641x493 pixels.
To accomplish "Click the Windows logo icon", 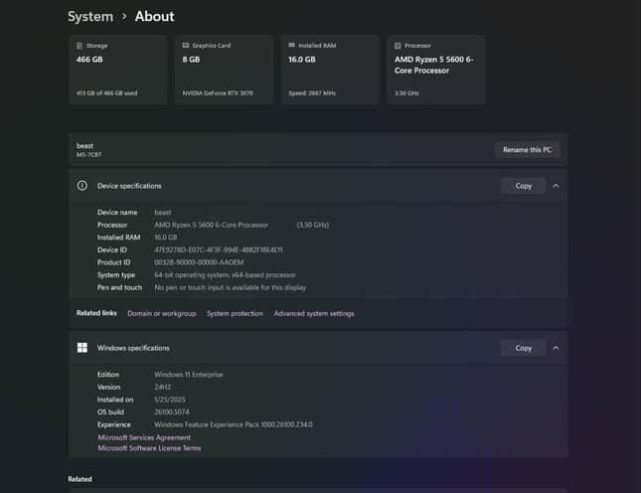I will click(x=82, y=347).
